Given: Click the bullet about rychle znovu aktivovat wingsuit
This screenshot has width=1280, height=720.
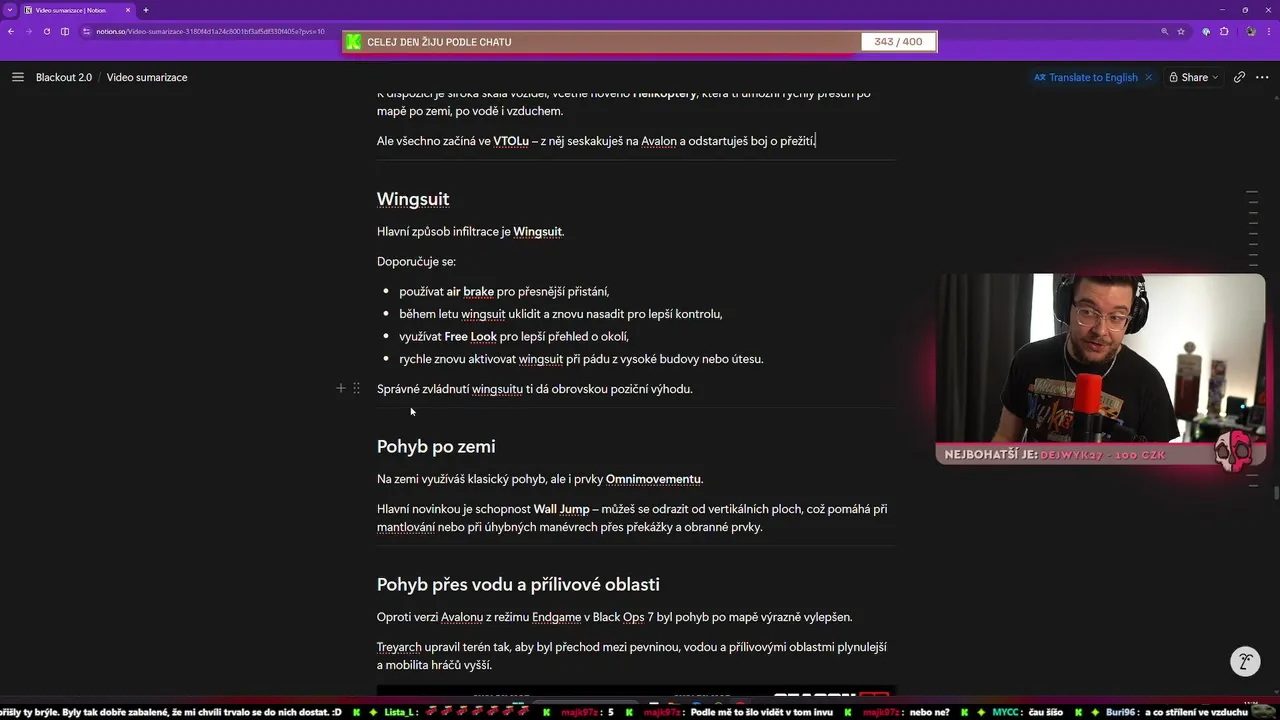Looking at the screenshot, I should tap(581, 358).
